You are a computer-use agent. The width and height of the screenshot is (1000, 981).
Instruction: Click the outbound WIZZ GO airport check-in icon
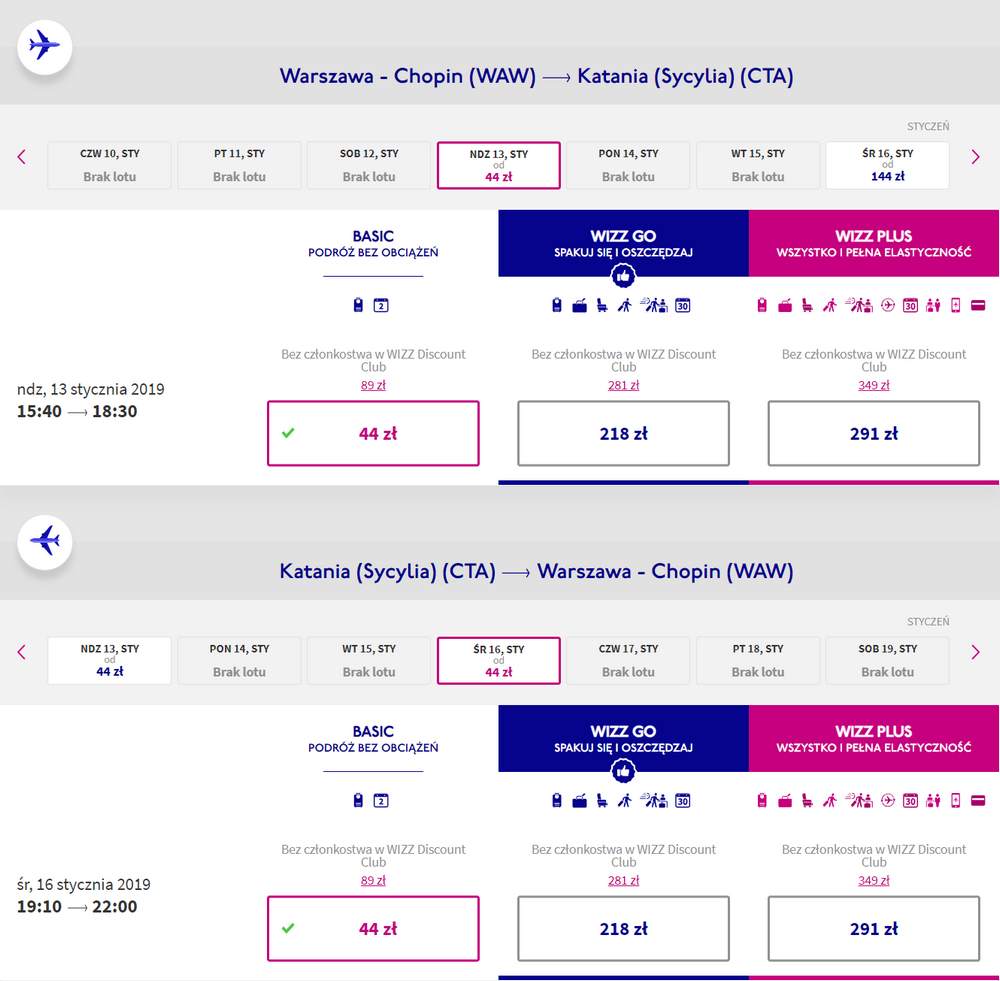654,306
